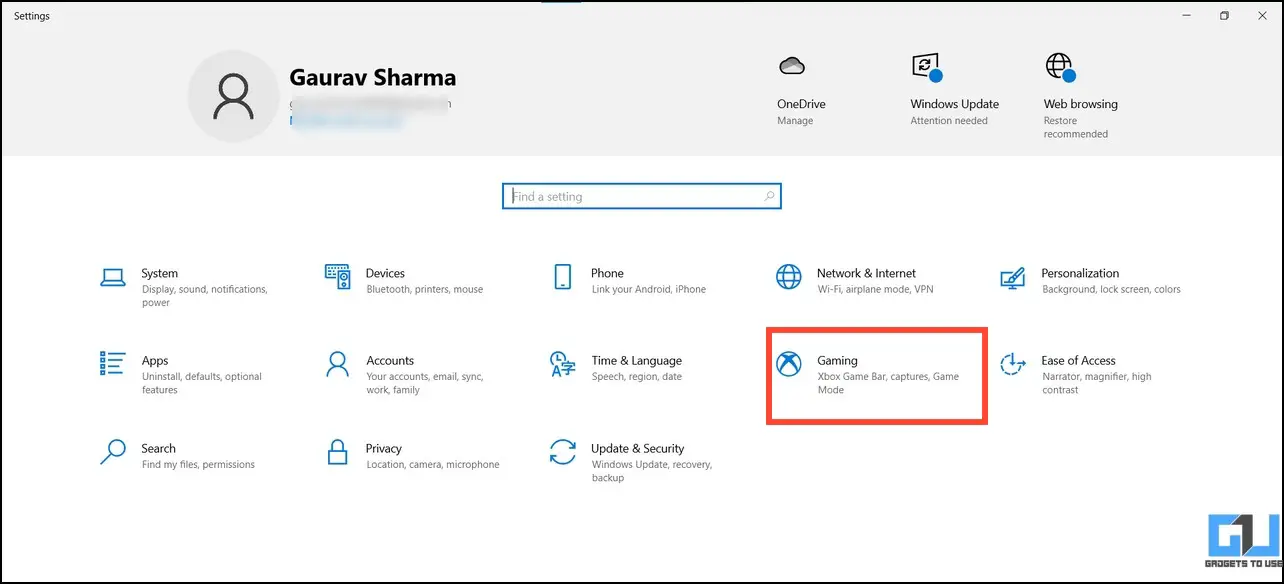This screenshot has width=1284, height=584.
Task: Click the Gaurav Sharma account name
Action: [372, 77]
